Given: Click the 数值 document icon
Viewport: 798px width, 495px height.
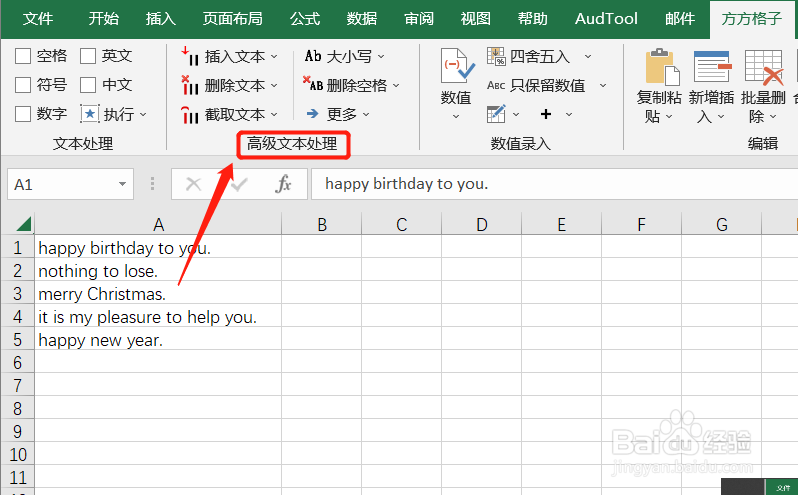Looking at the screenshot, I should (x=457, y=66).
